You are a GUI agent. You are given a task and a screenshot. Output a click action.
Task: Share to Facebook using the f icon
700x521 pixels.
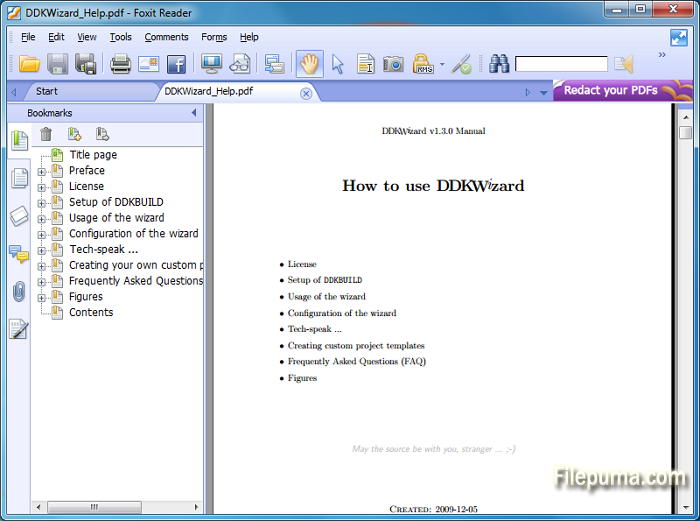click(x=176, y=64)
